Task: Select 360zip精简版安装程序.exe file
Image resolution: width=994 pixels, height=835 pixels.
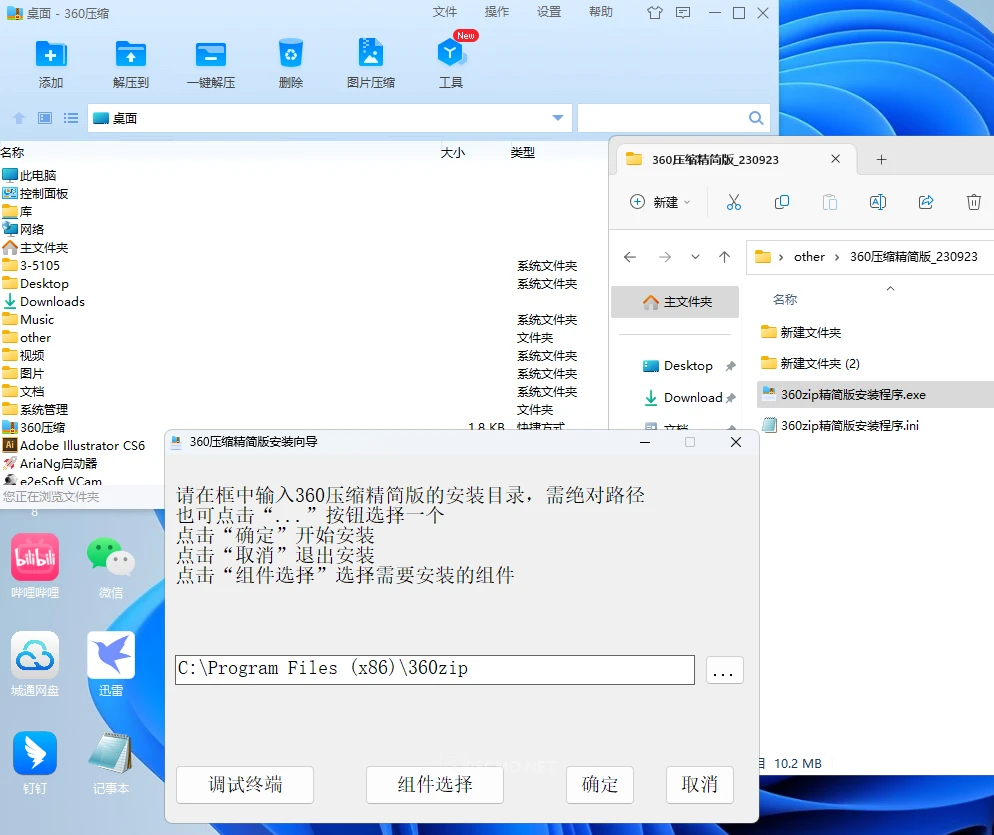Action: click(x=875, y=394)
